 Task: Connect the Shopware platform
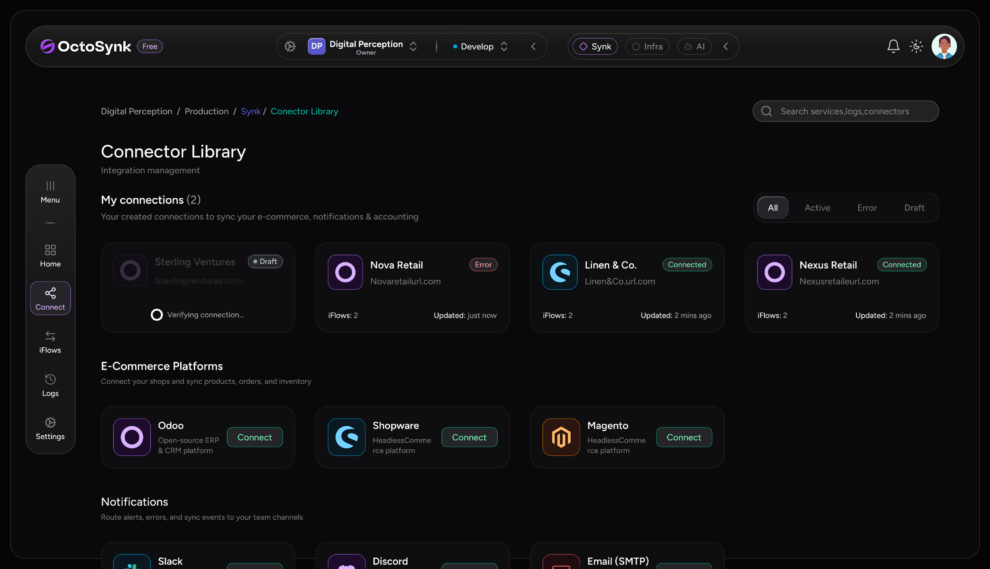[x=469, y=437]
